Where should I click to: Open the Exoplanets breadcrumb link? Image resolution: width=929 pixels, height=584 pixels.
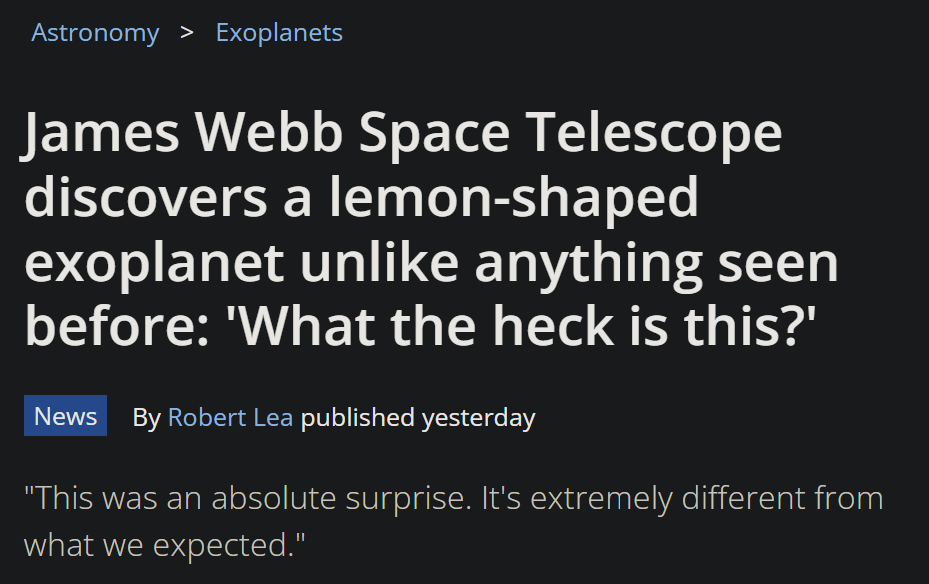(279, 33)
